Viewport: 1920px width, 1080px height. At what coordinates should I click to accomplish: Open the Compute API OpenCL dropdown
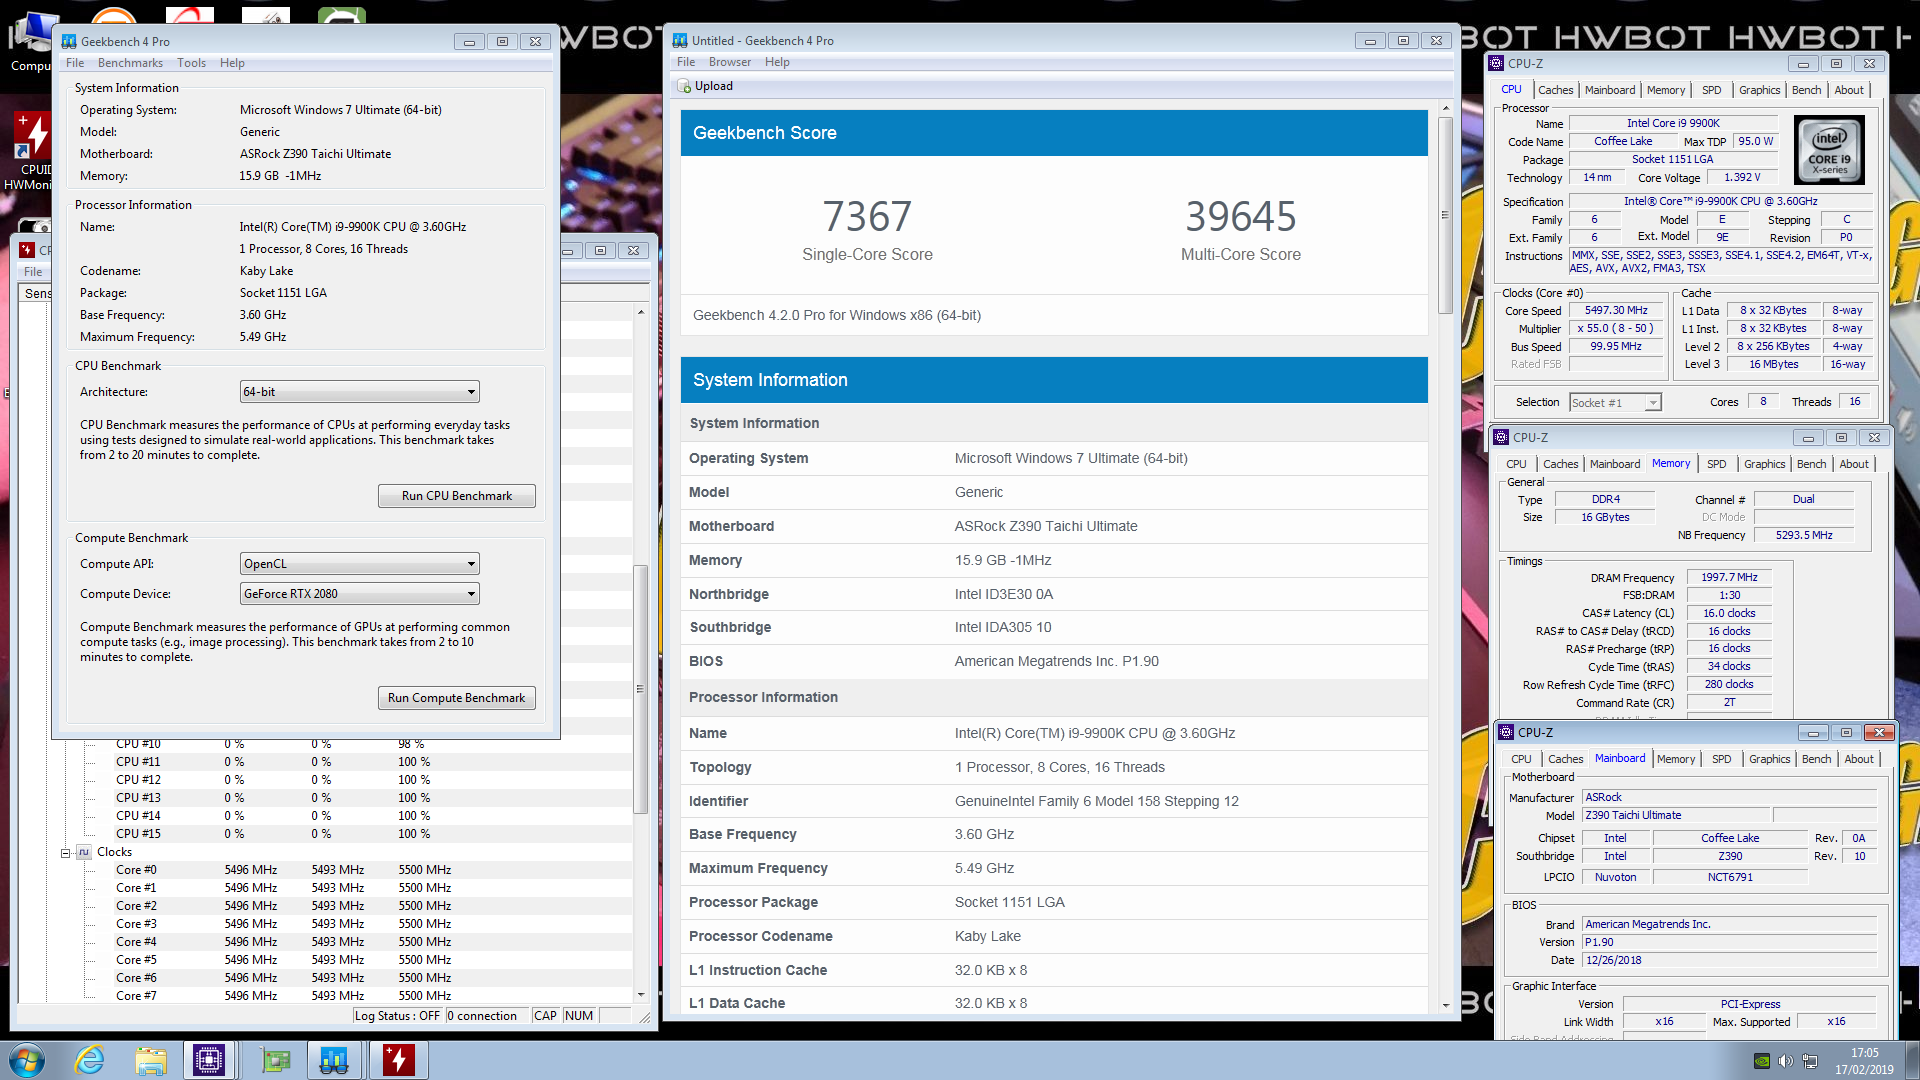pos(360,564)
